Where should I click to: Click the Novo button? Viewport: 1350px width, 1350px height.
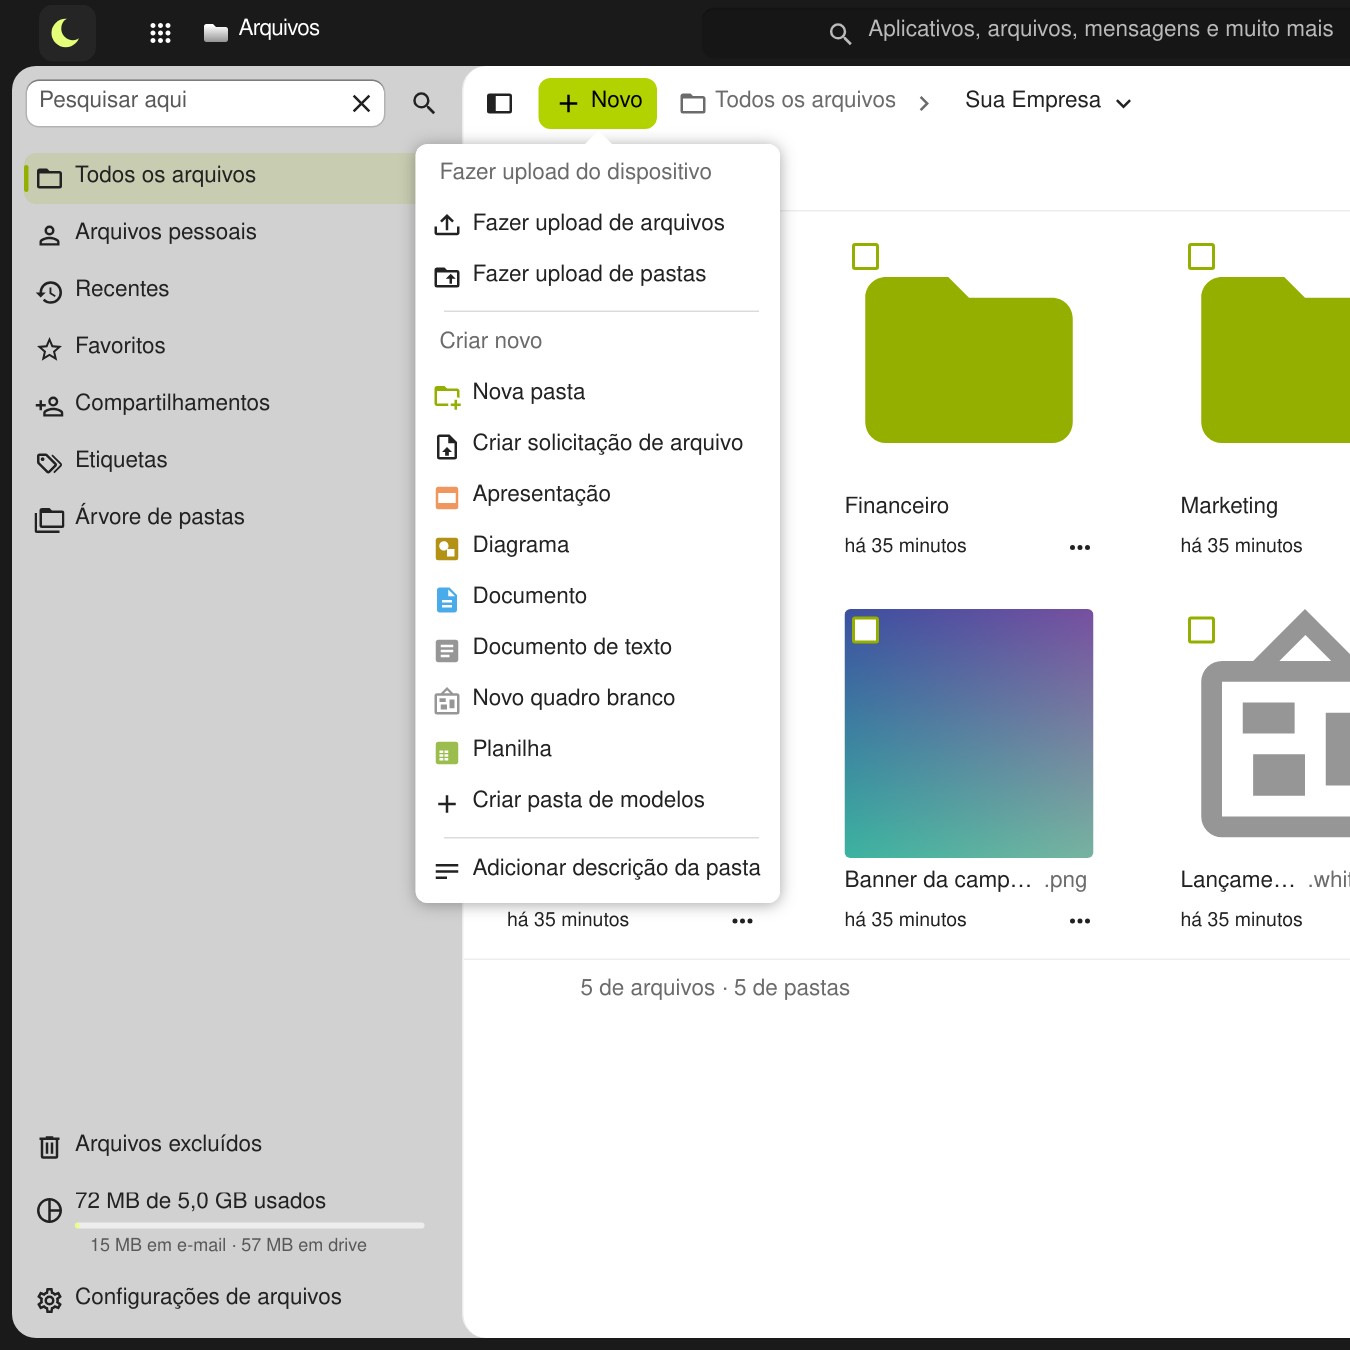pos(598,103)
